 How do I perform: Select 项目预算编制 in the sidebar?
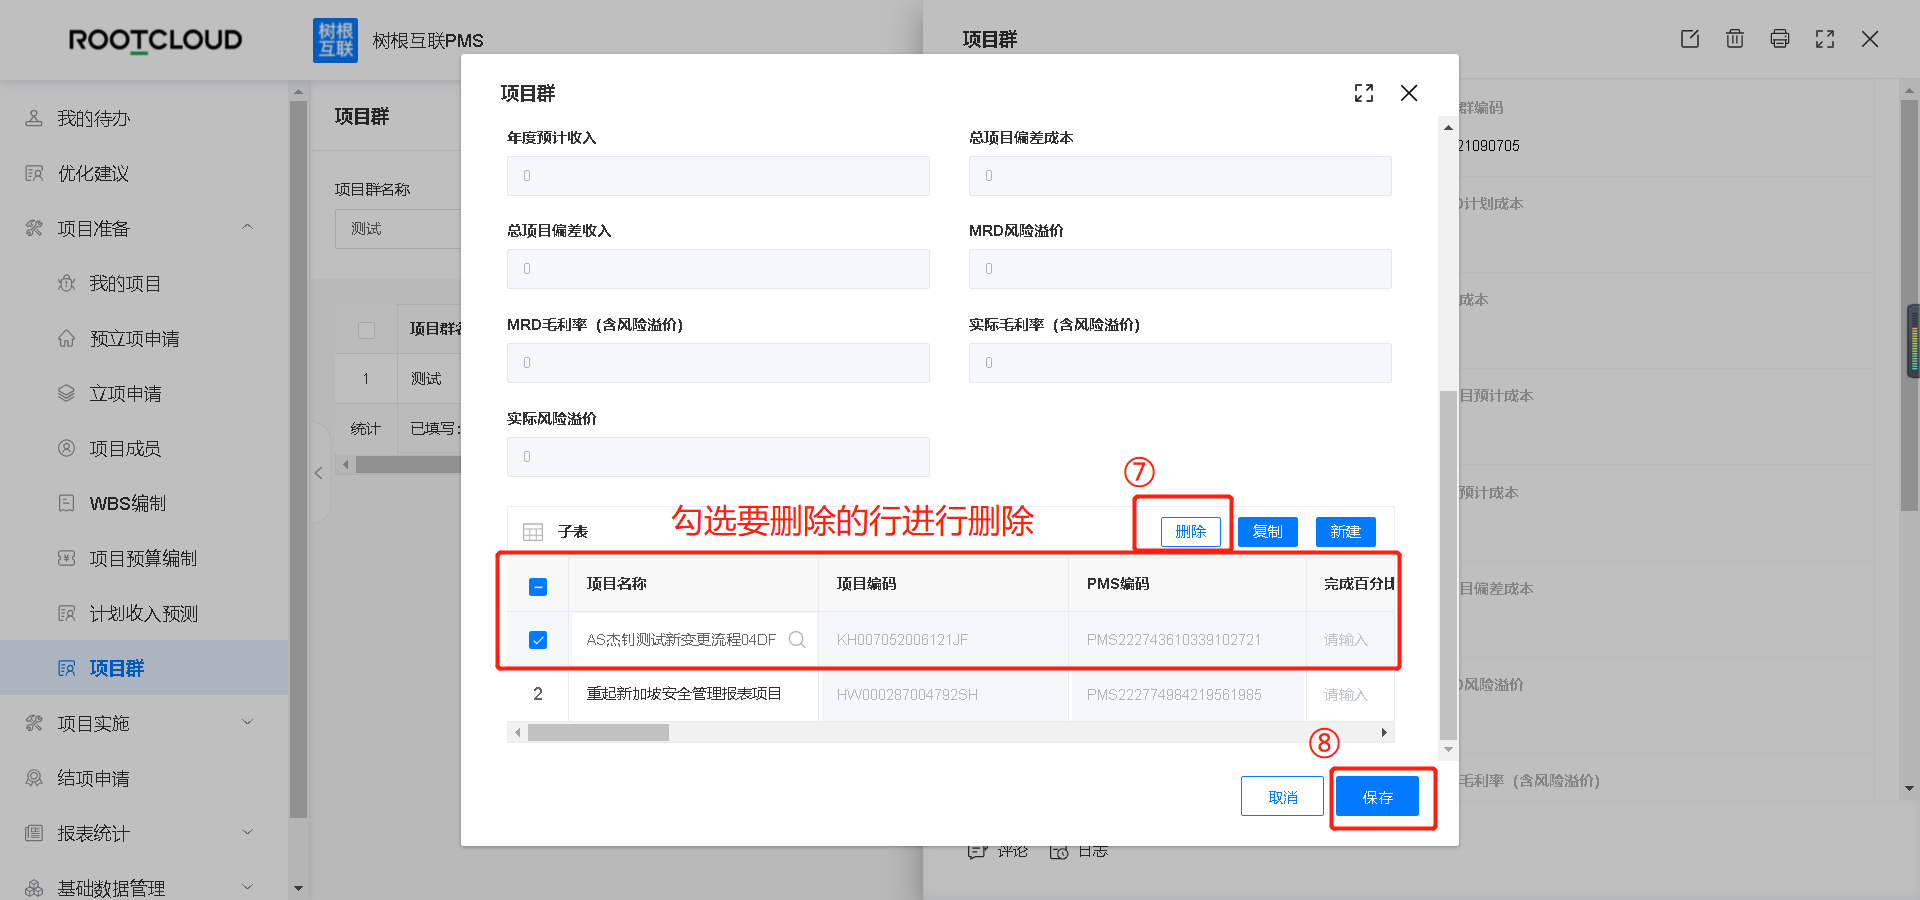[144, 558]
